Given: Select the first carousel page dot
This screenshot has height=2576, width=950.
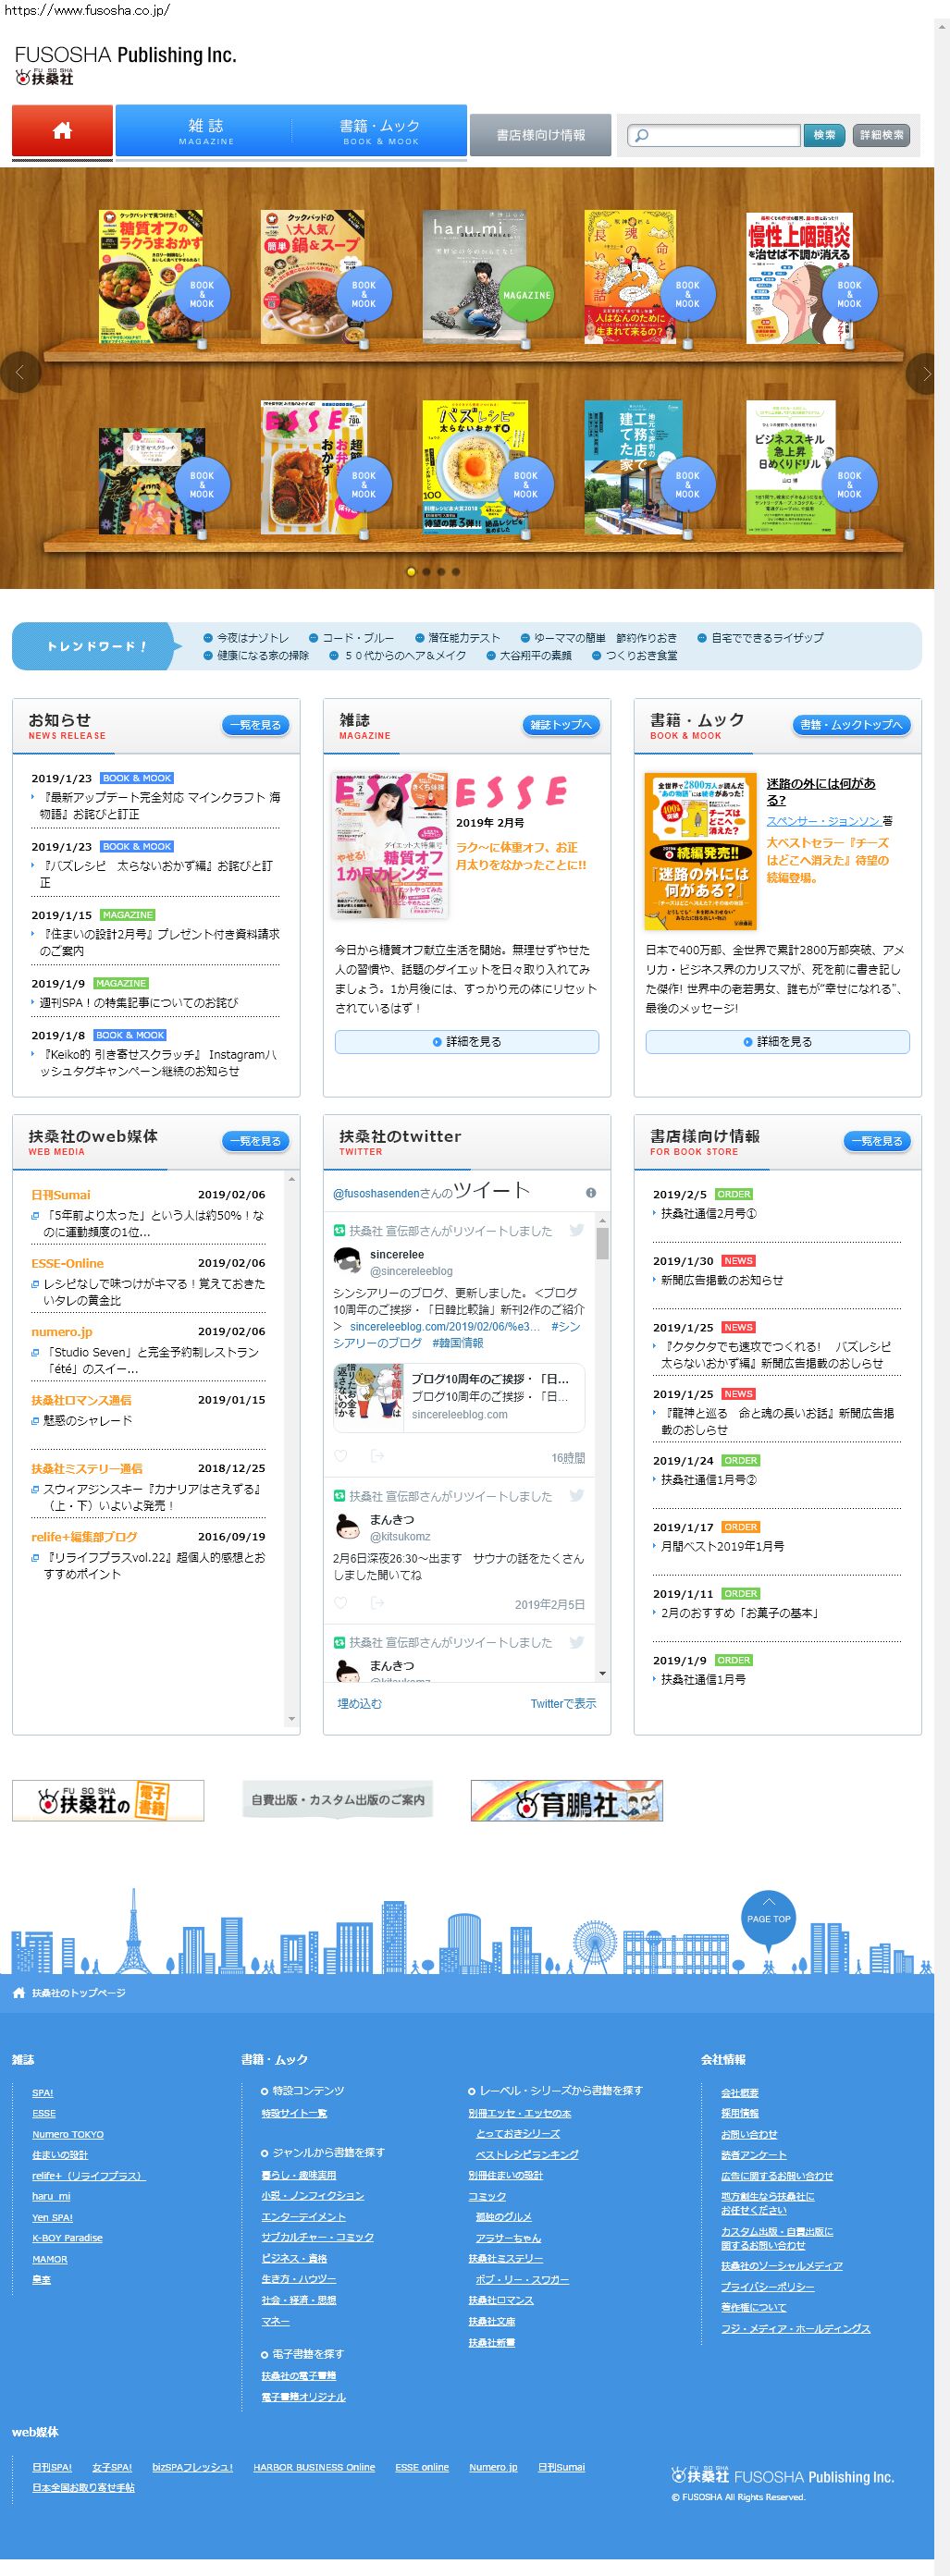Looking at the screenshot, I should click(x=411, y=572).
